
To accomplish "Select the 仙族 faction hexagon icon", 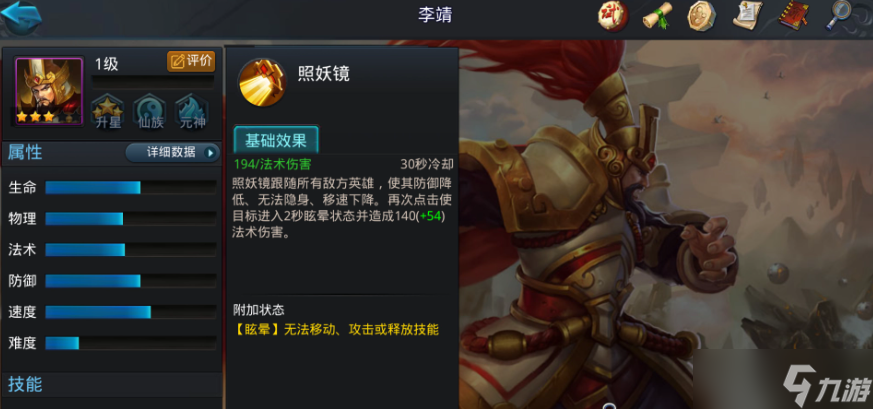I will click(150, 111).
